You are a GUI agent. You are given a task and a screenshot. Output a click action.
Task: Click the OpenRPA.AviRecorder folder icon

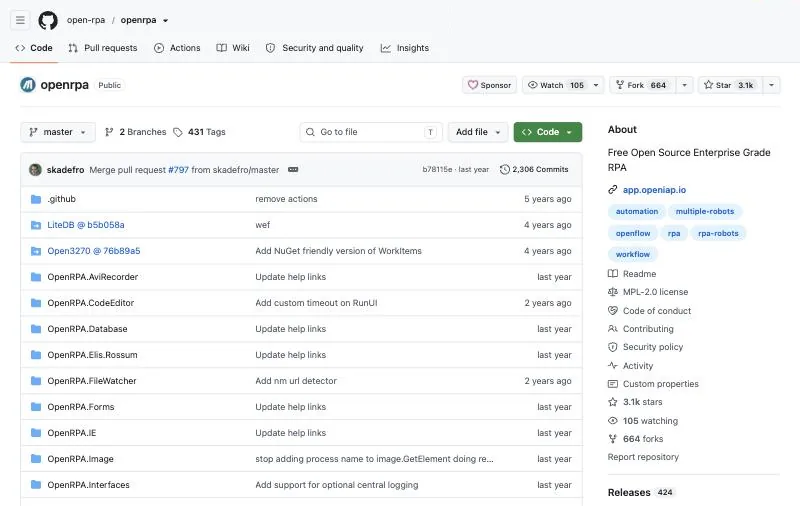[x=36, y=277]
